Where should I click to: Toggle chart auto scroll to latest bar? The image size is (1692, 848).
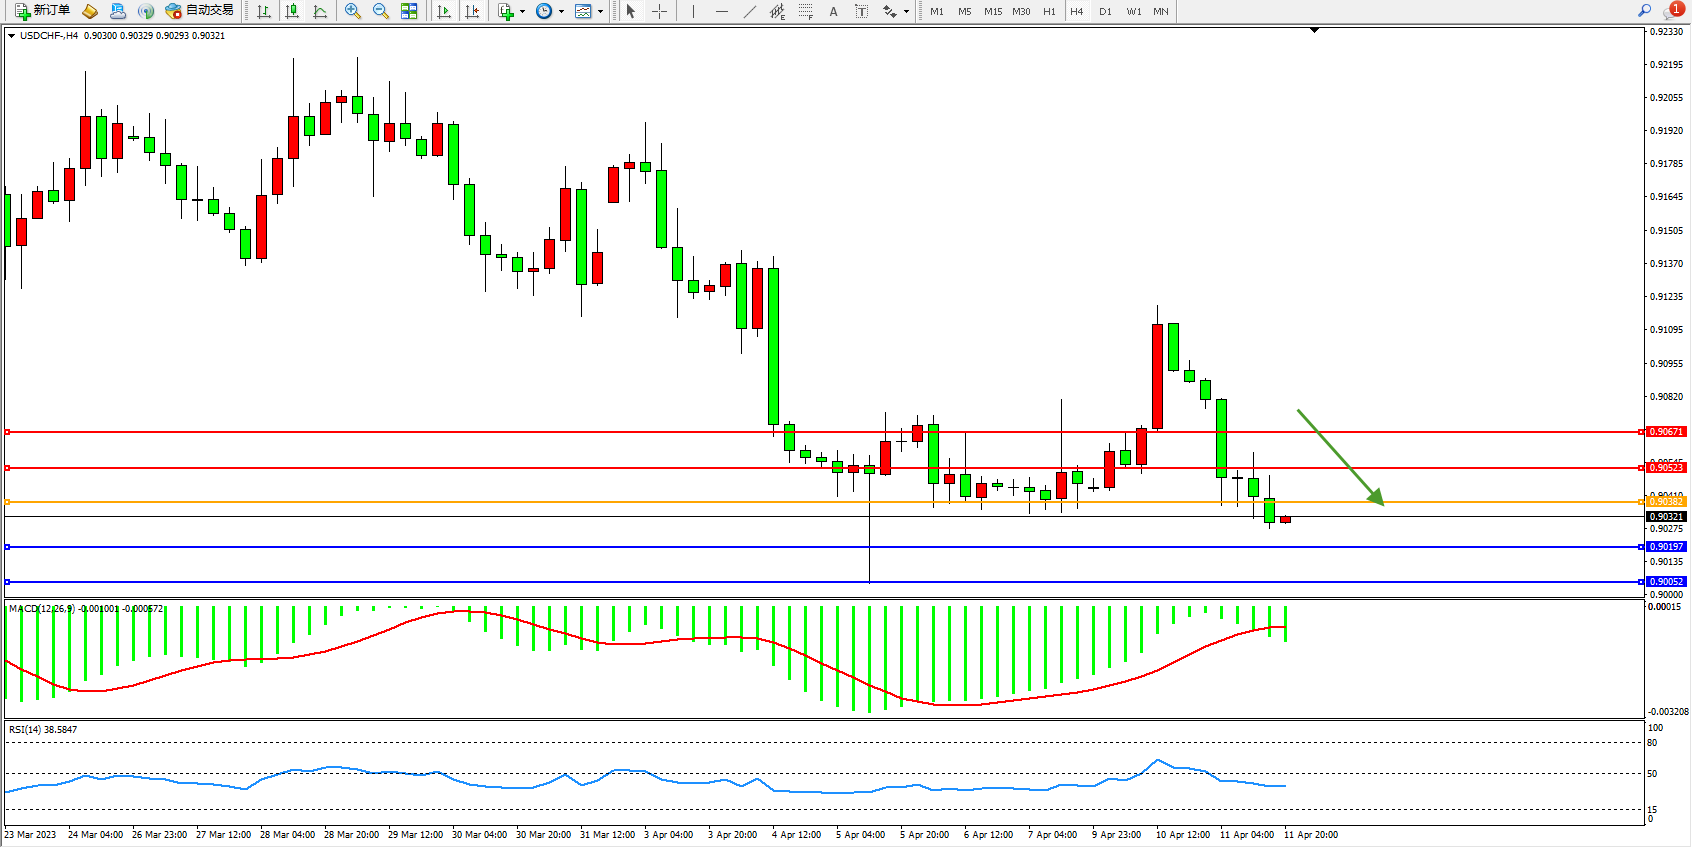(x=444, y=11)
